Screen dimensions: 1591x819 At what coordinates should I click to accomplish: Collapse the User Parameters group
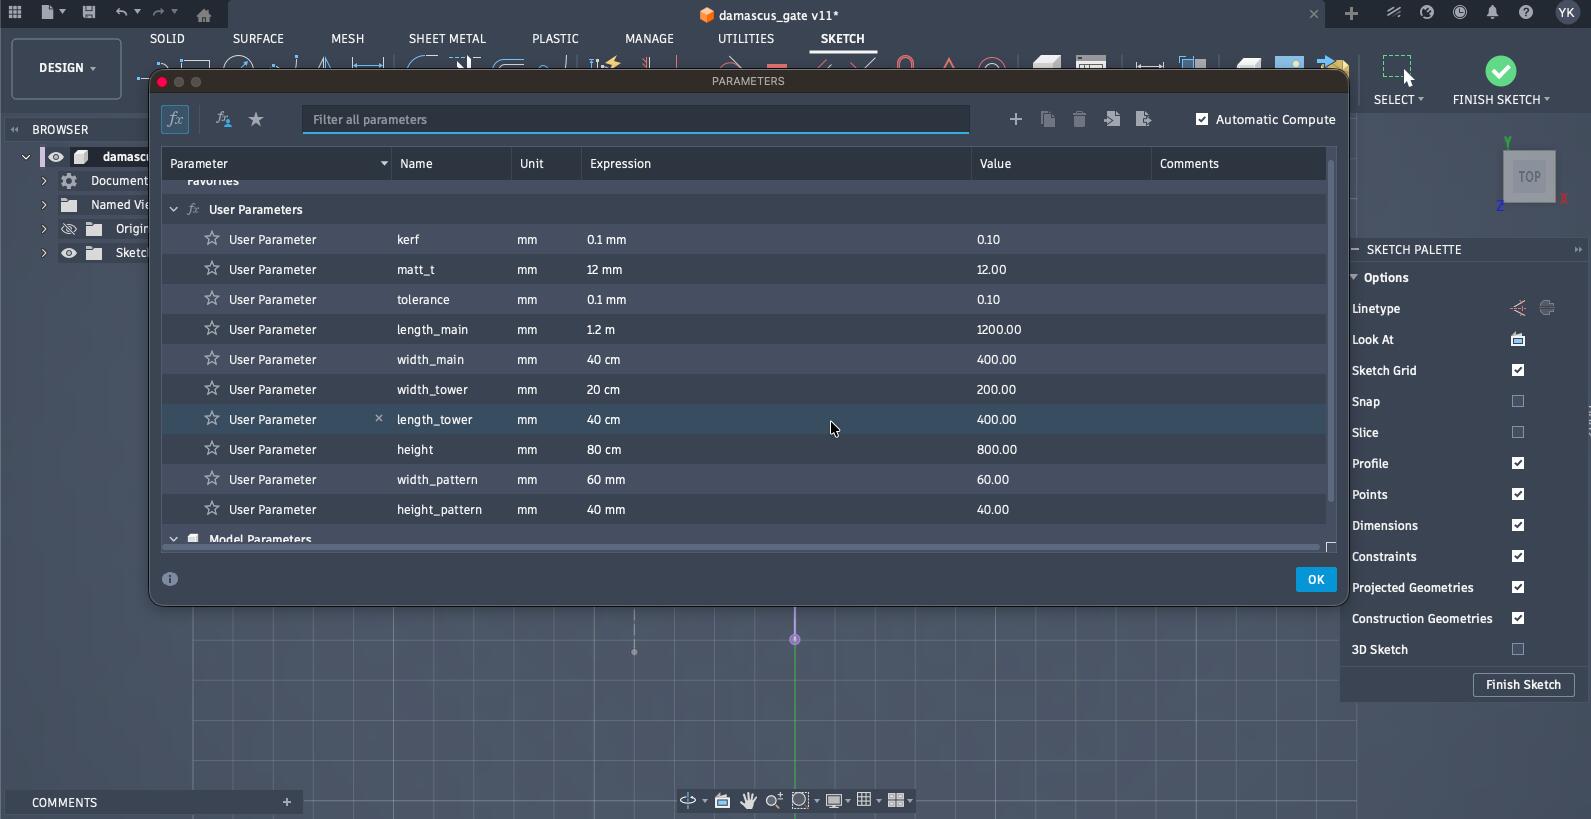pyautogui.click(x=174, y=209)
